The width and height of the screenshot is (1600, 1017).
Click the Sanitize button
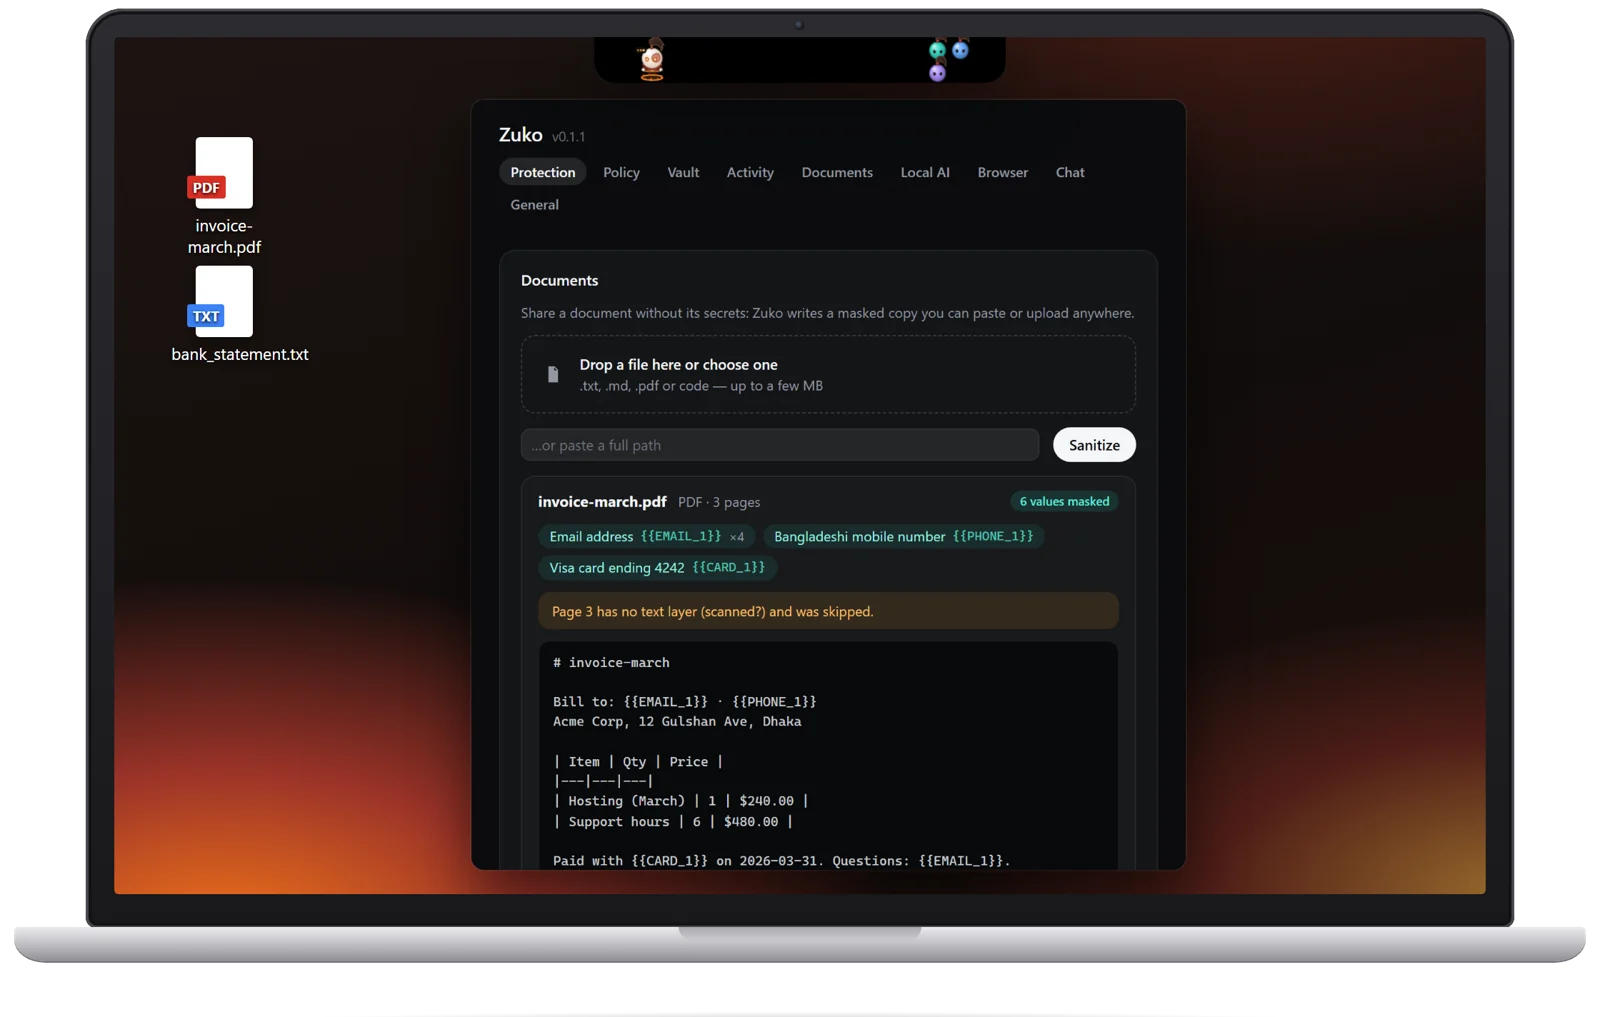point(1094,445)
